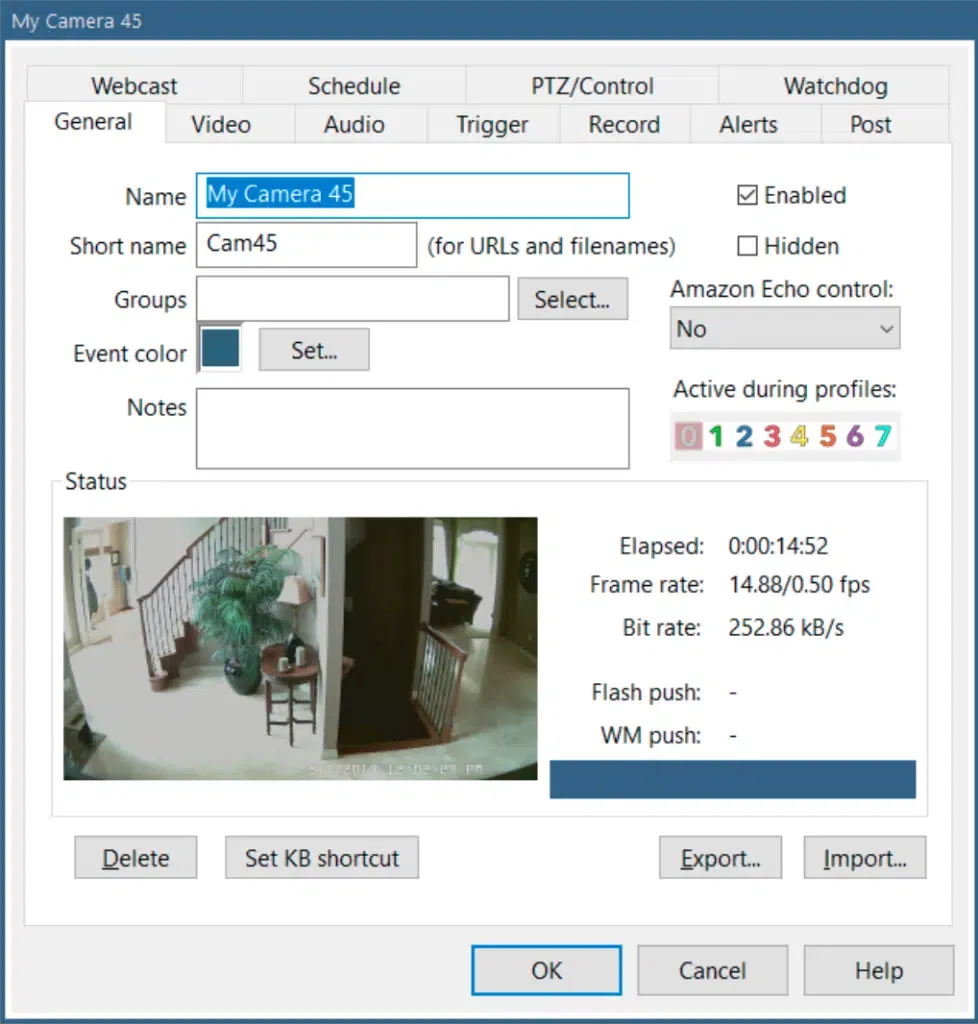Check the Hidden checkbox
This screenshot has width=978, height=1024.
[x=747, y=246]
